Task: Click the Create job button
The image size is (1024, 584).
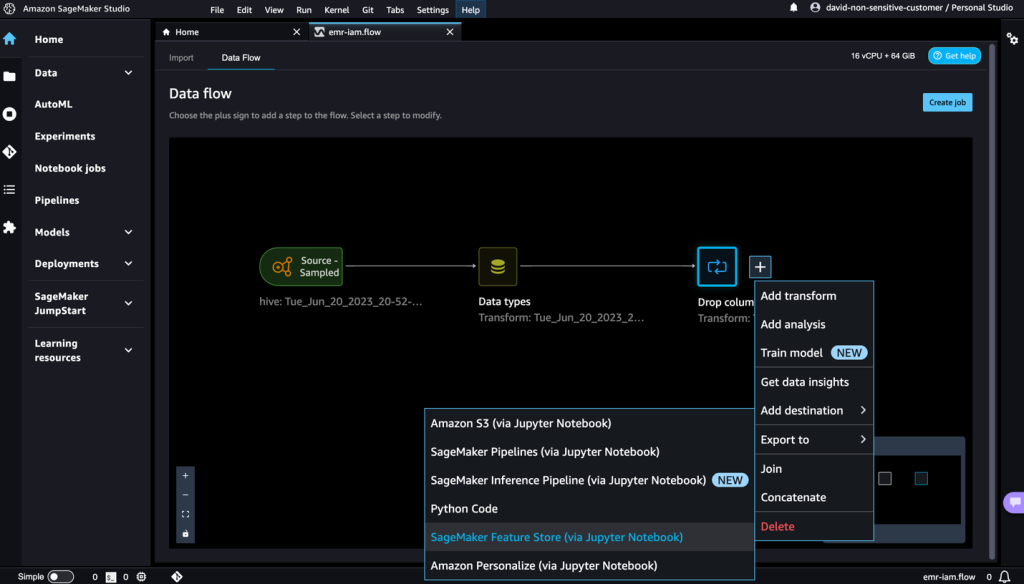Action: click(x=947, y=103)
